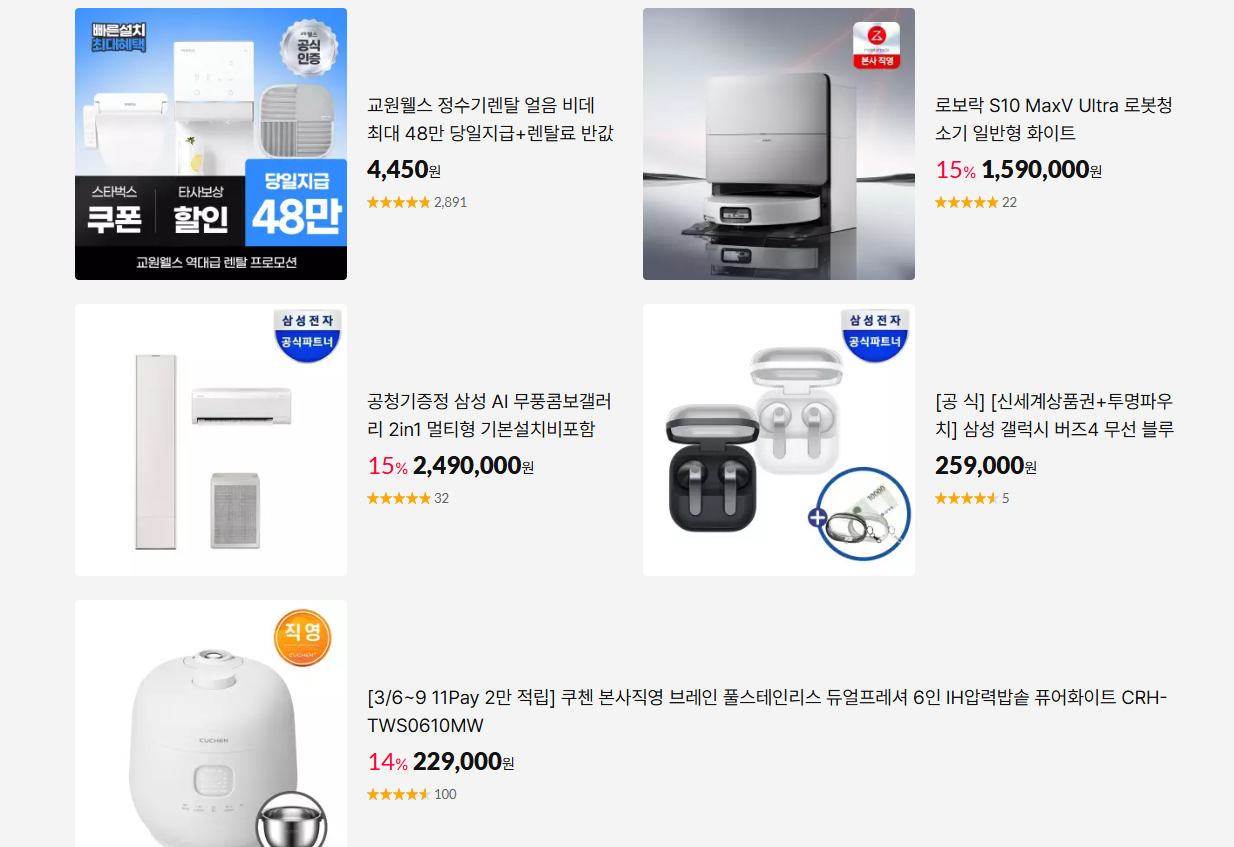Click the star rating showing 100 reviews

[x=412, y=794]
